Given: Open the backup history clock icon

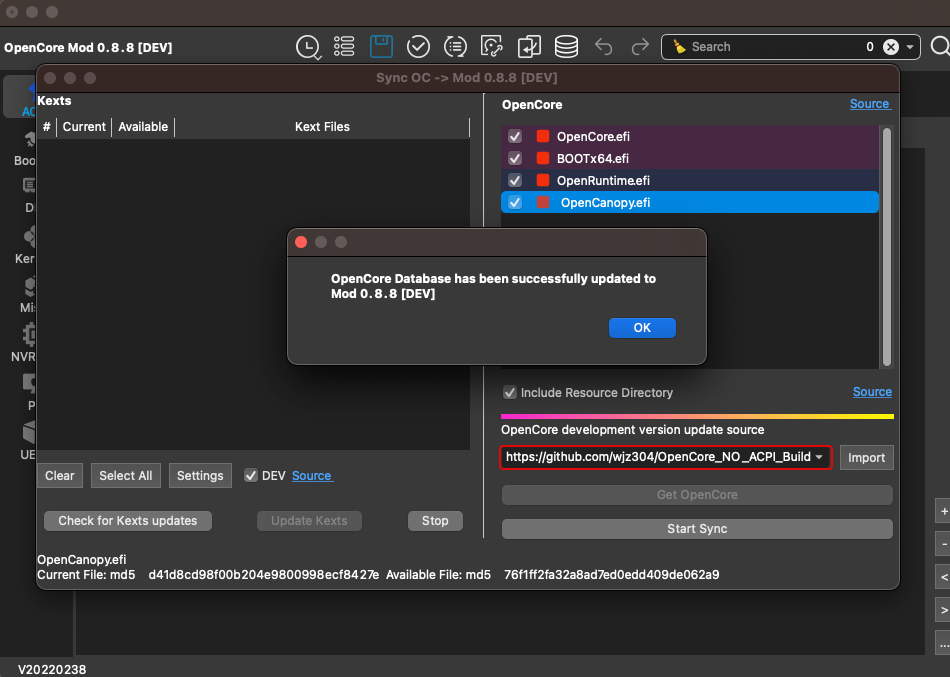Looking at the screenshot, I should 308,47.
